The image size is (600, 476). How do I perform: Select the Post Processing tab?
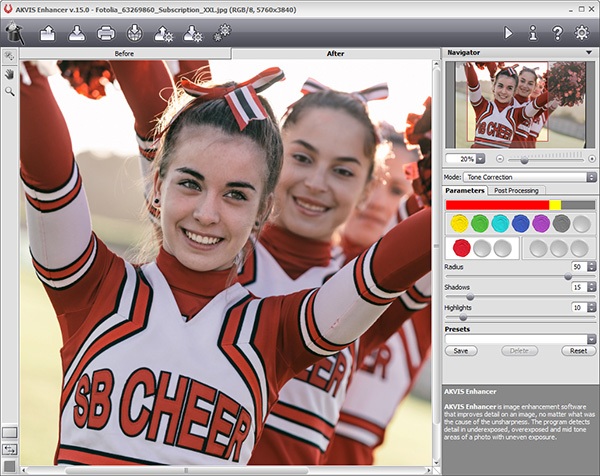[516, 190]
